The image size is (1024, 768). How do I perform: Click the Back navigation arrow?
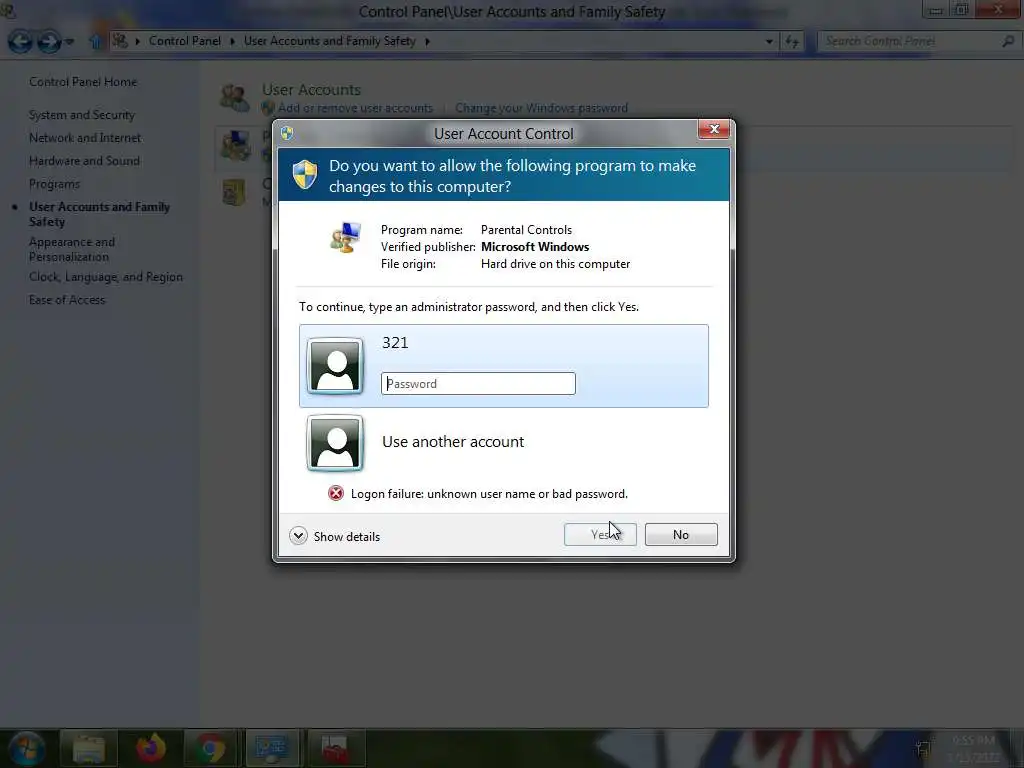coord(20,41)
